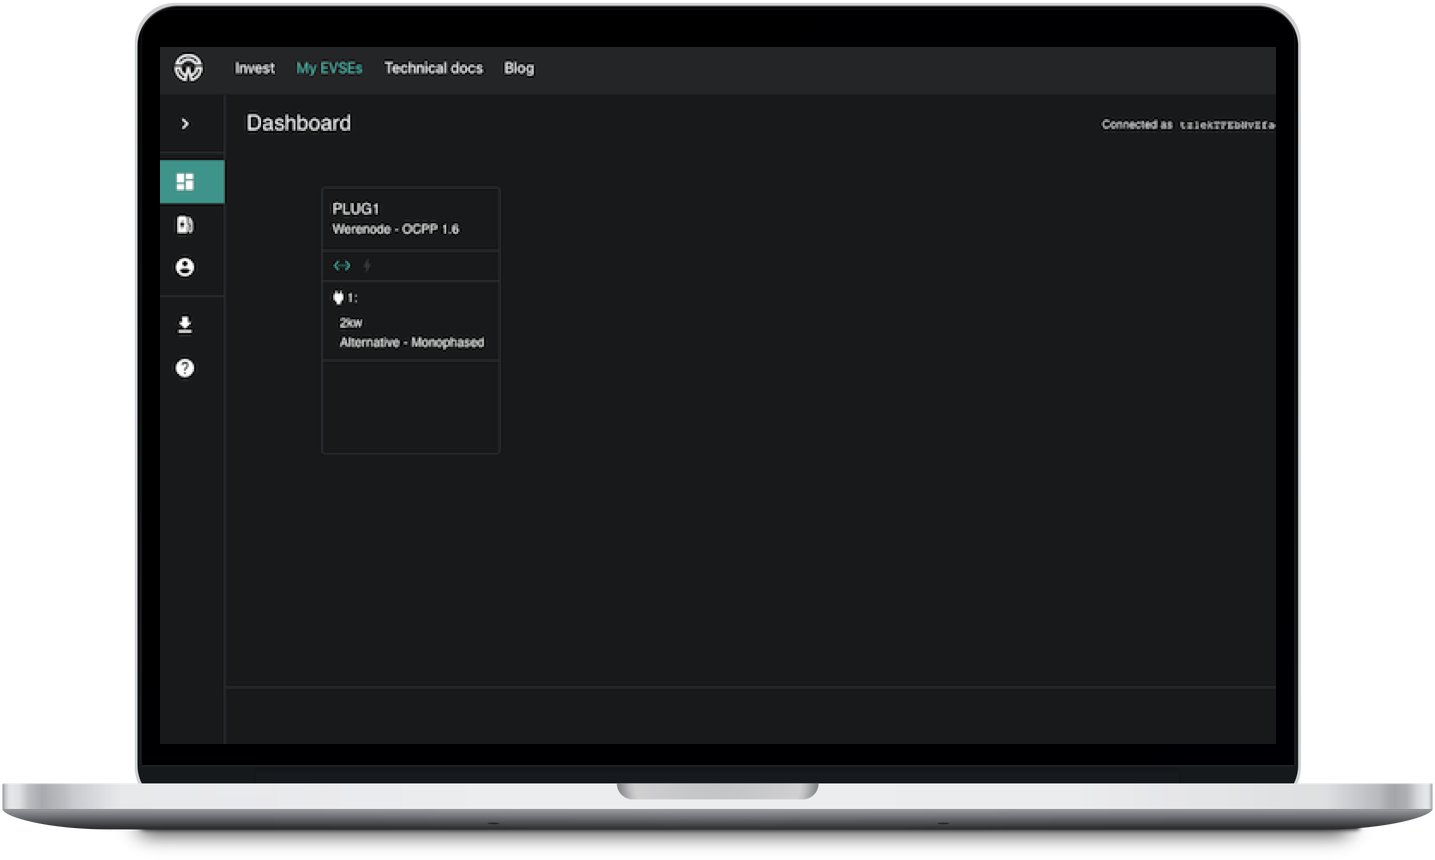
Task: Expand the sidebar with the chevron arrow
Action: (185, 124)
